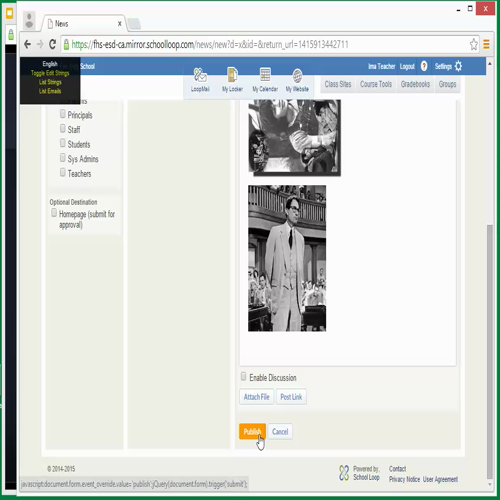Click the padlock icon in address bar
Image resolution: width=500 pixels, height=500 pixels.
click(66, 44)
